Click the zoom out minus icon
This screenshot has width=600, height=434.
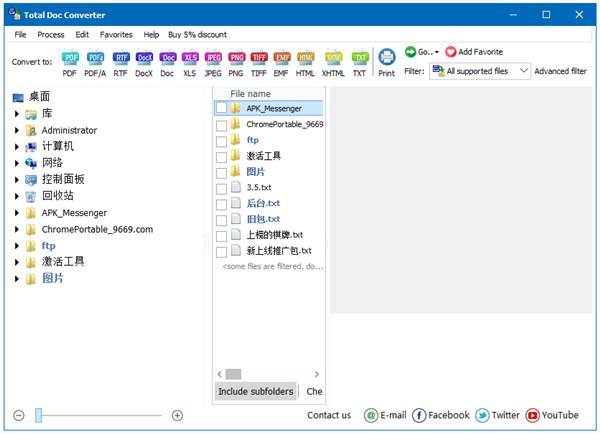click(18, 415)
